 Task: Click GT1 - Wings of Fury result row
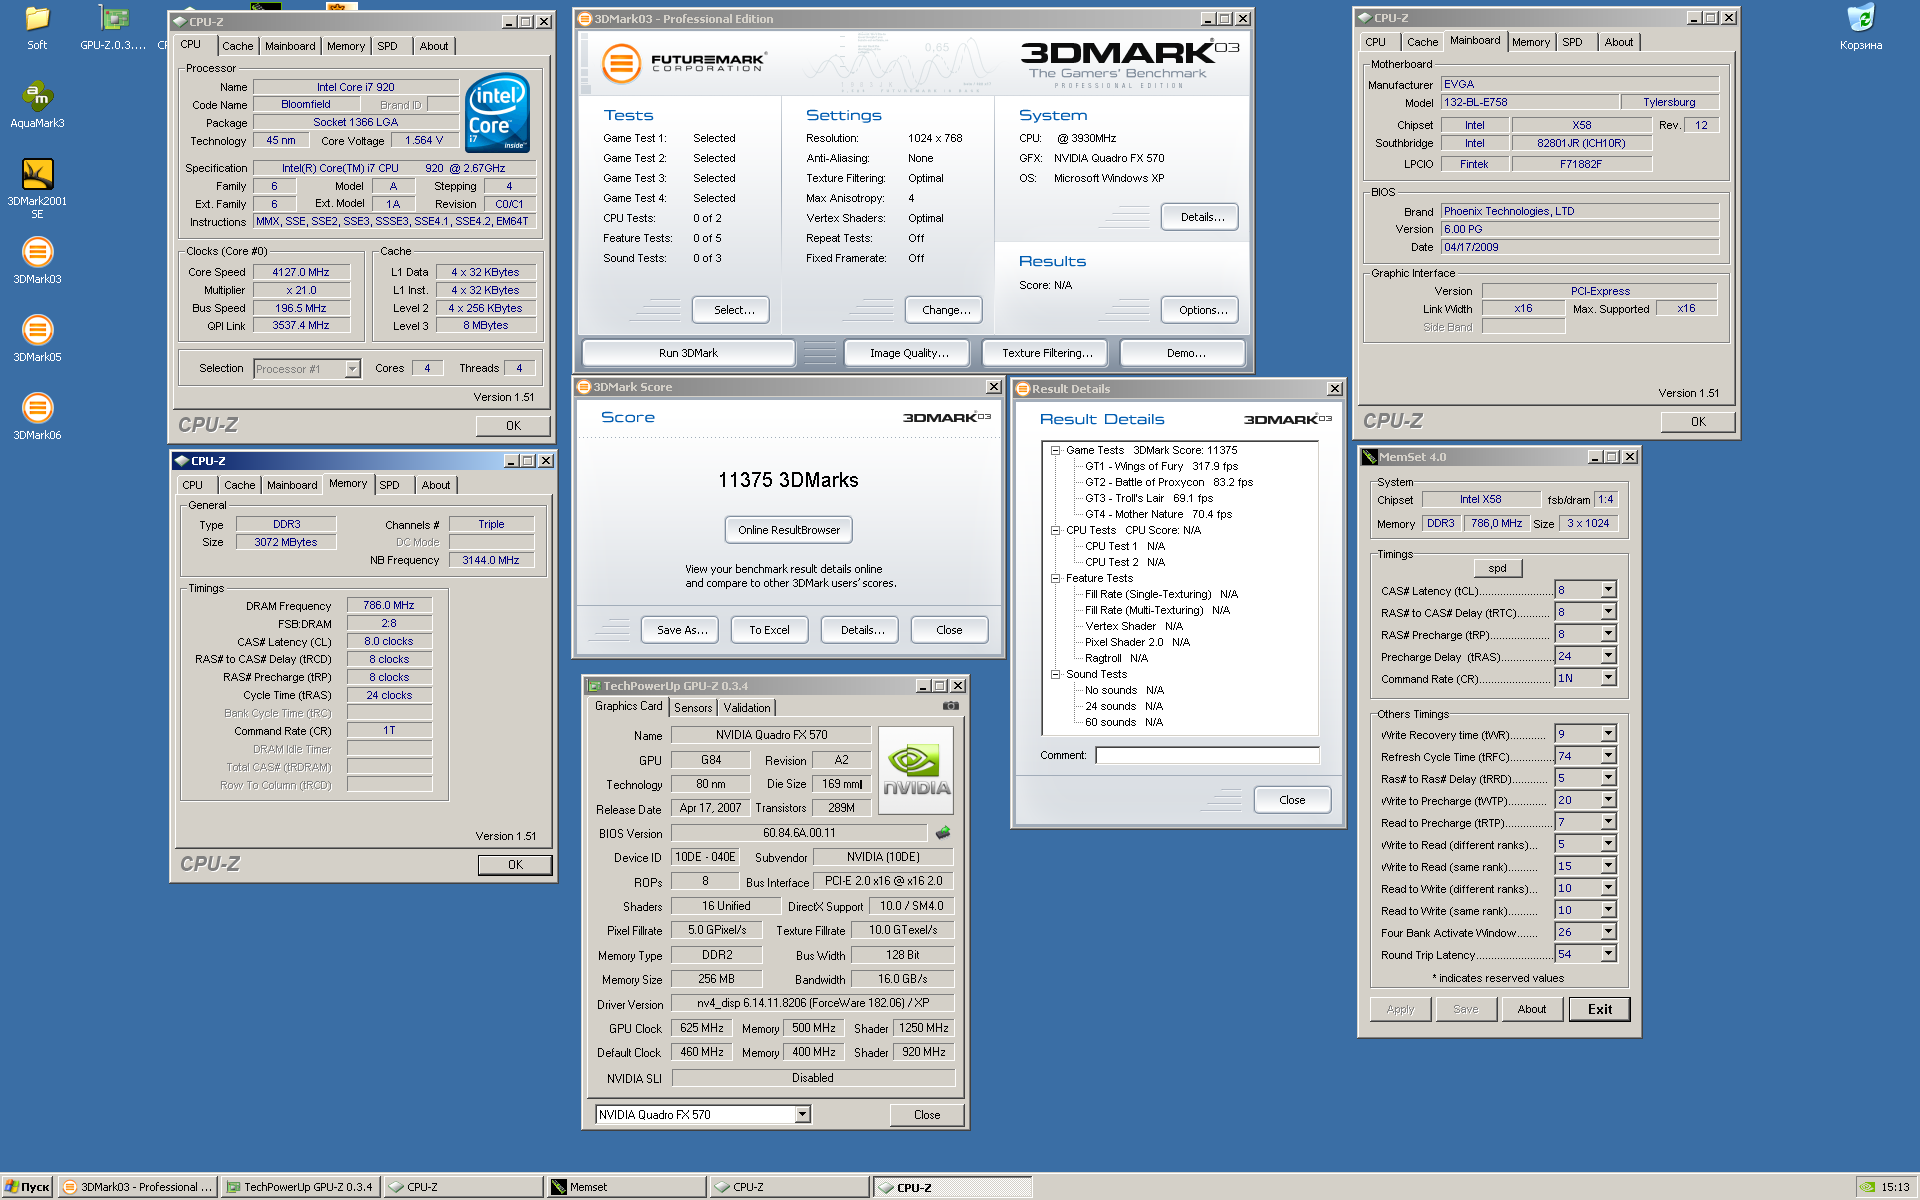pyautogui.click(x=1161, y=466)
